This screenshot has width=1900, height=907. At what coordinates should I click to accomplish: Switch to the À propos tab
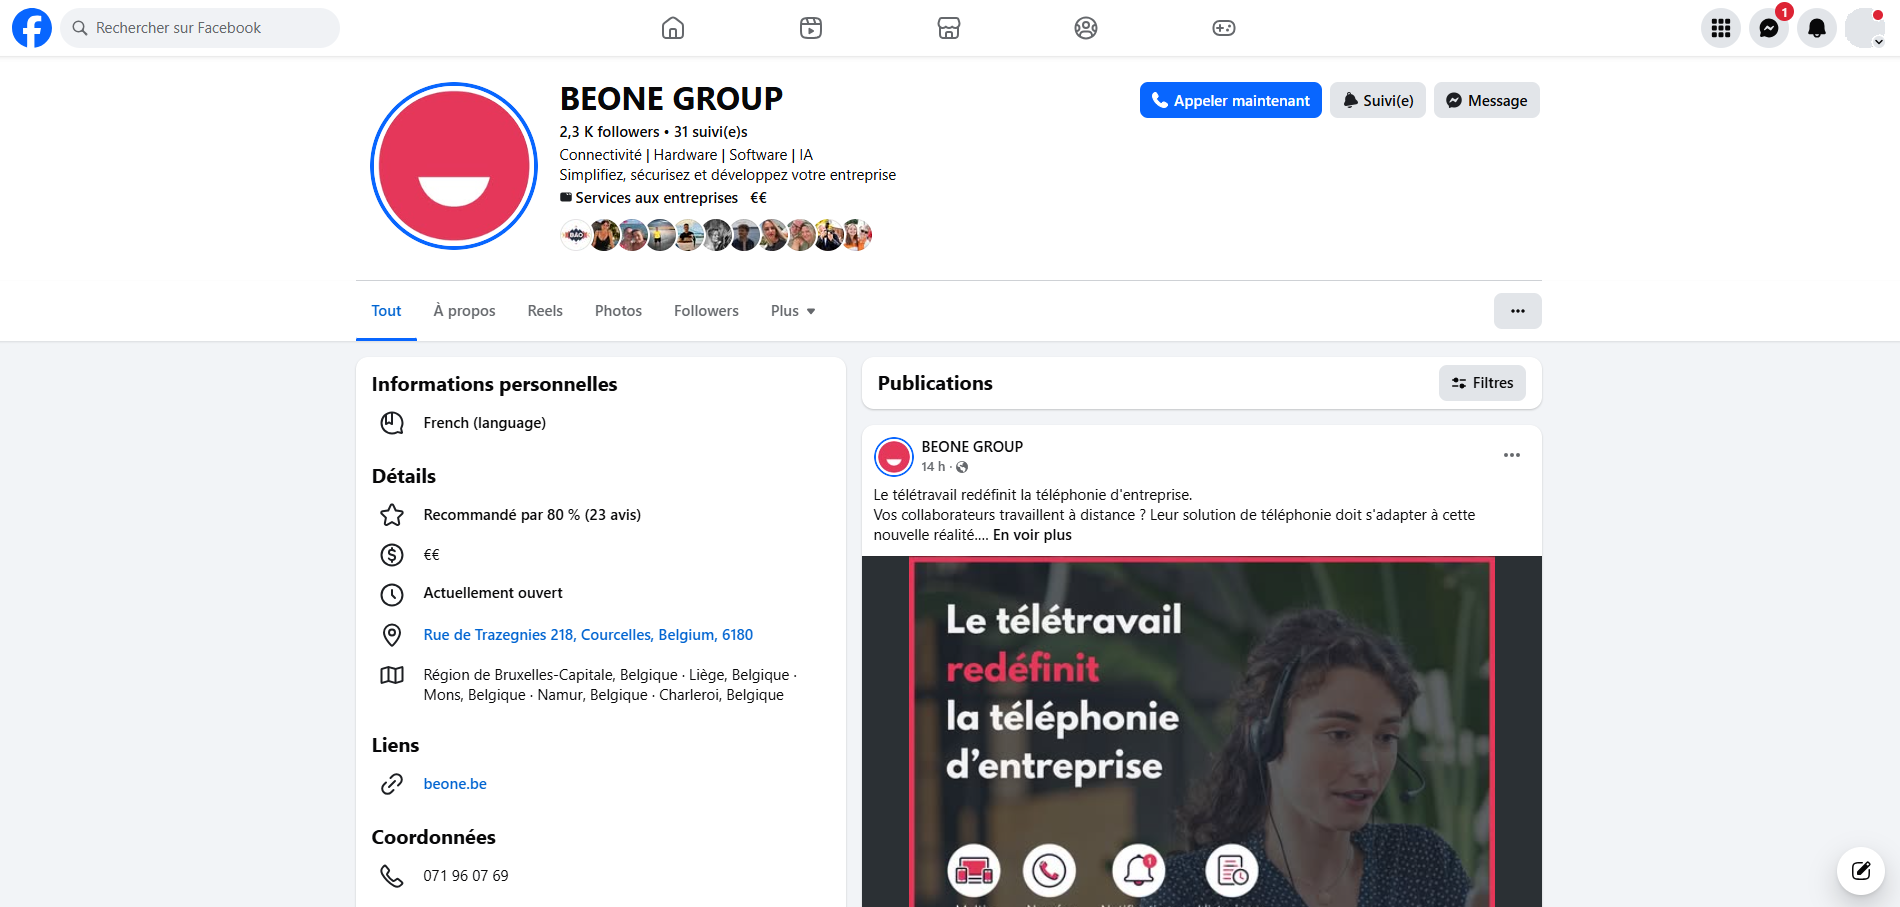464,311
